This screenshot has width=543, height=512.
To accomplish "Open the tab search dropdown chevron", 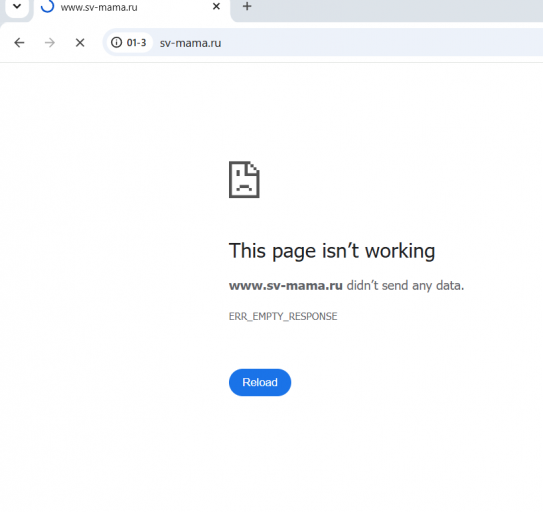I will click(17, 7).
